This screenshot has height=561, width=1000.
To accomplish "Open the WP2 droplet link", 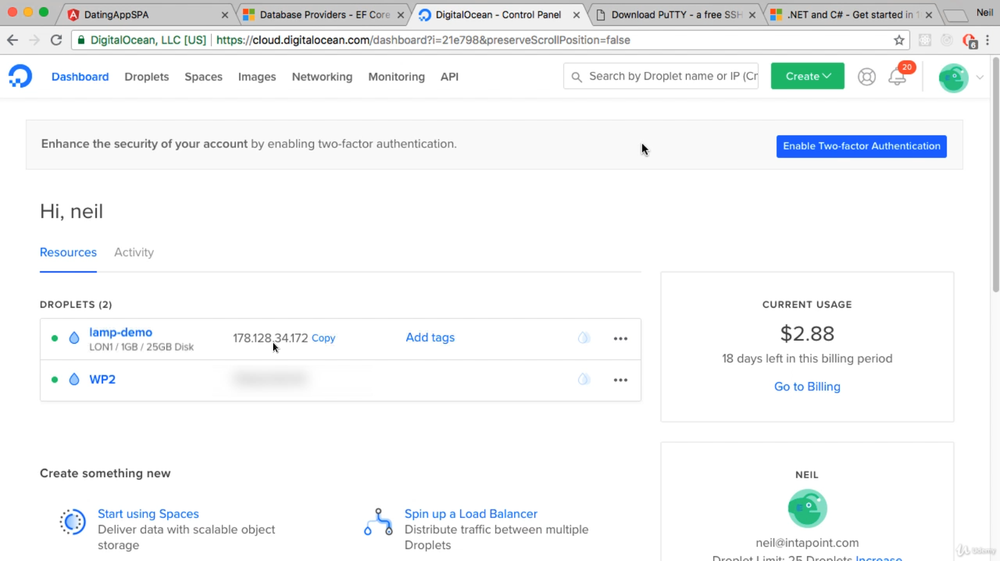I will [x=102, y=379].
